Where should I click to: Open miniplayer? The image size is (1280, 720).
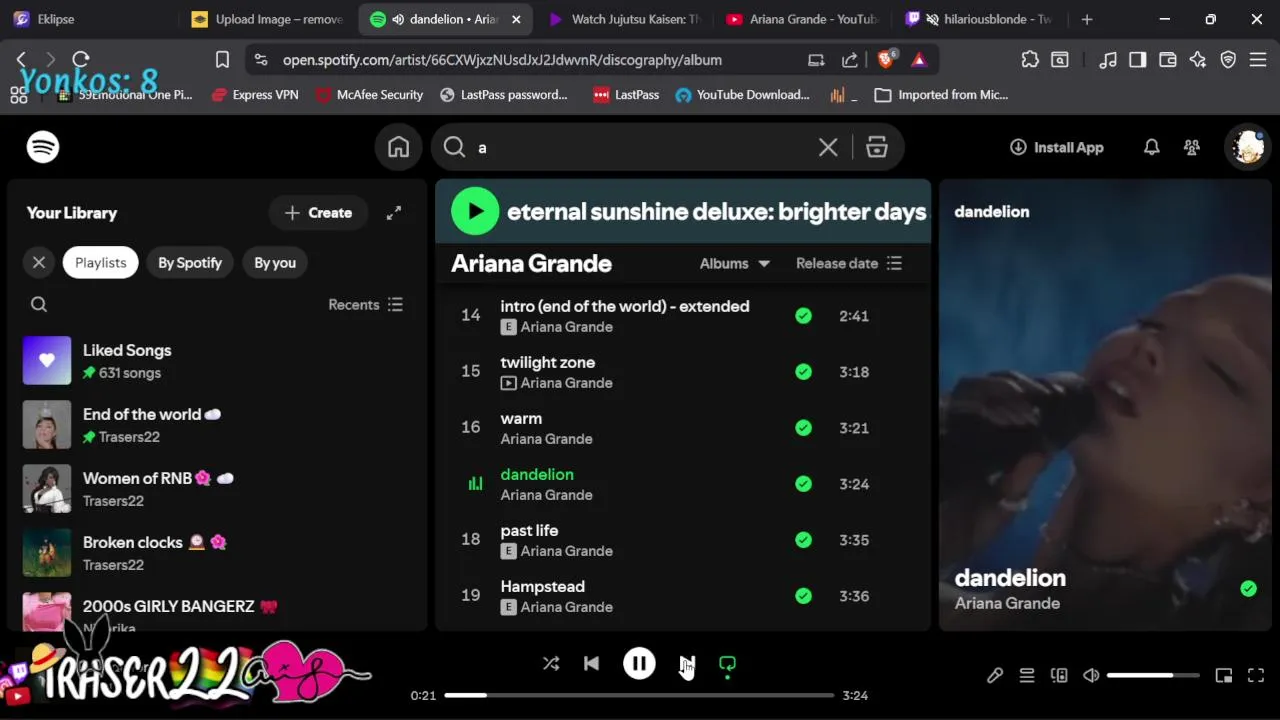click(x=1224, y=675)
